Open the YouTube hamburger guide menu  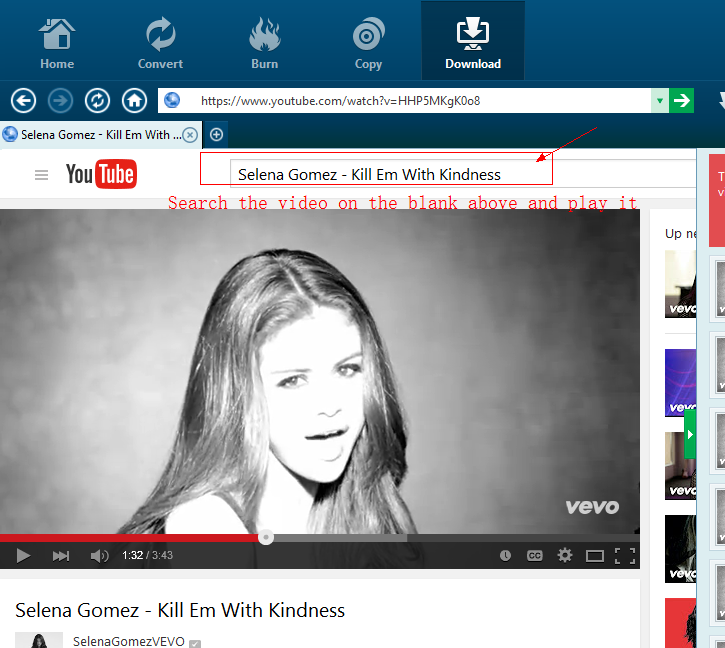point(42,175)
